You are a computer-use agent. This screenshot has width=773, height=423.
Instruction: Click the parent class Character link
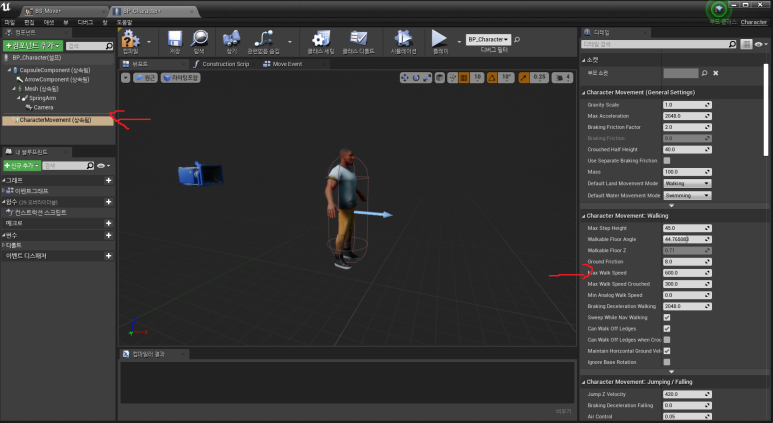(753, 22)
